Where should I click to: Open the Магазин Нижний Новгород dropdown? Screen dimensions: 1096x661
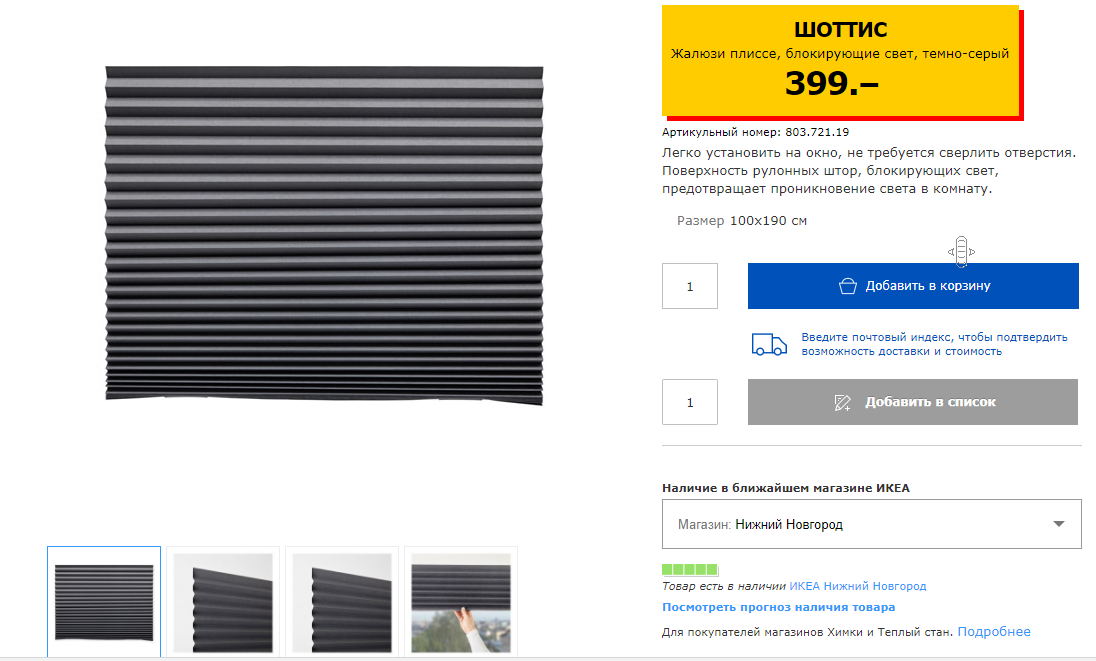point(872,524)
